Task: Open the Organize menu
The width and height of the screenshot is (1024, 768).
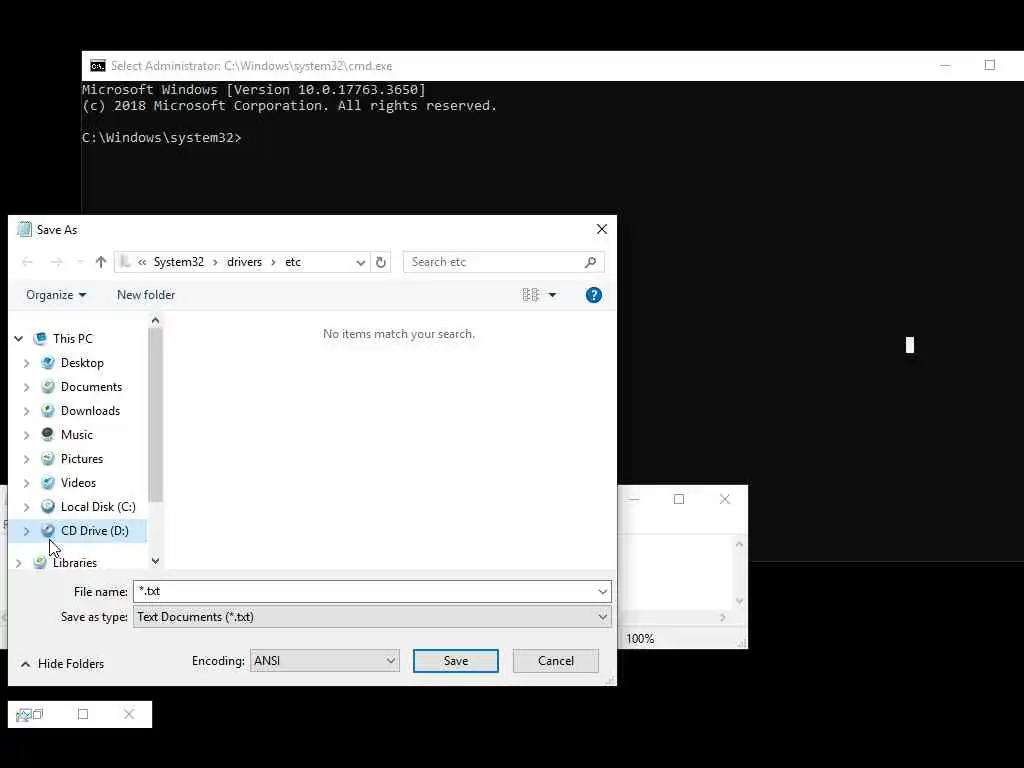Action: pos(56,295)
